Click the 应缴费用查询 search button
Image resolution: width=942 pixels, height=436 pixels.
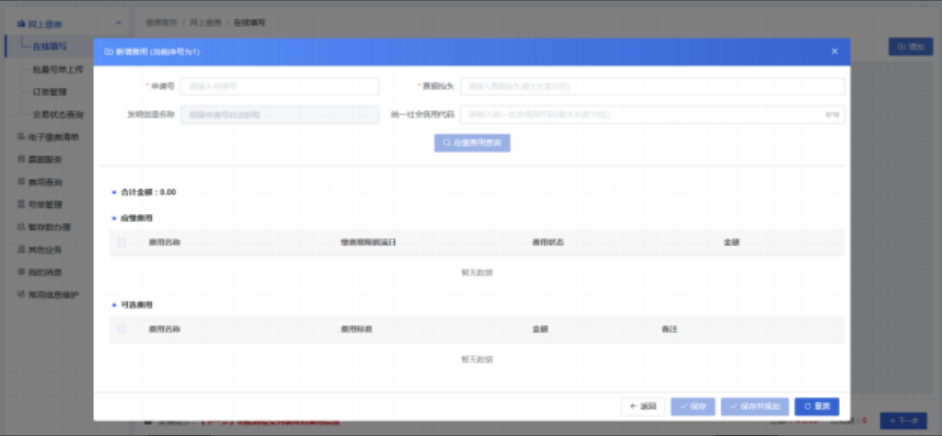click(x=472, y=143)
